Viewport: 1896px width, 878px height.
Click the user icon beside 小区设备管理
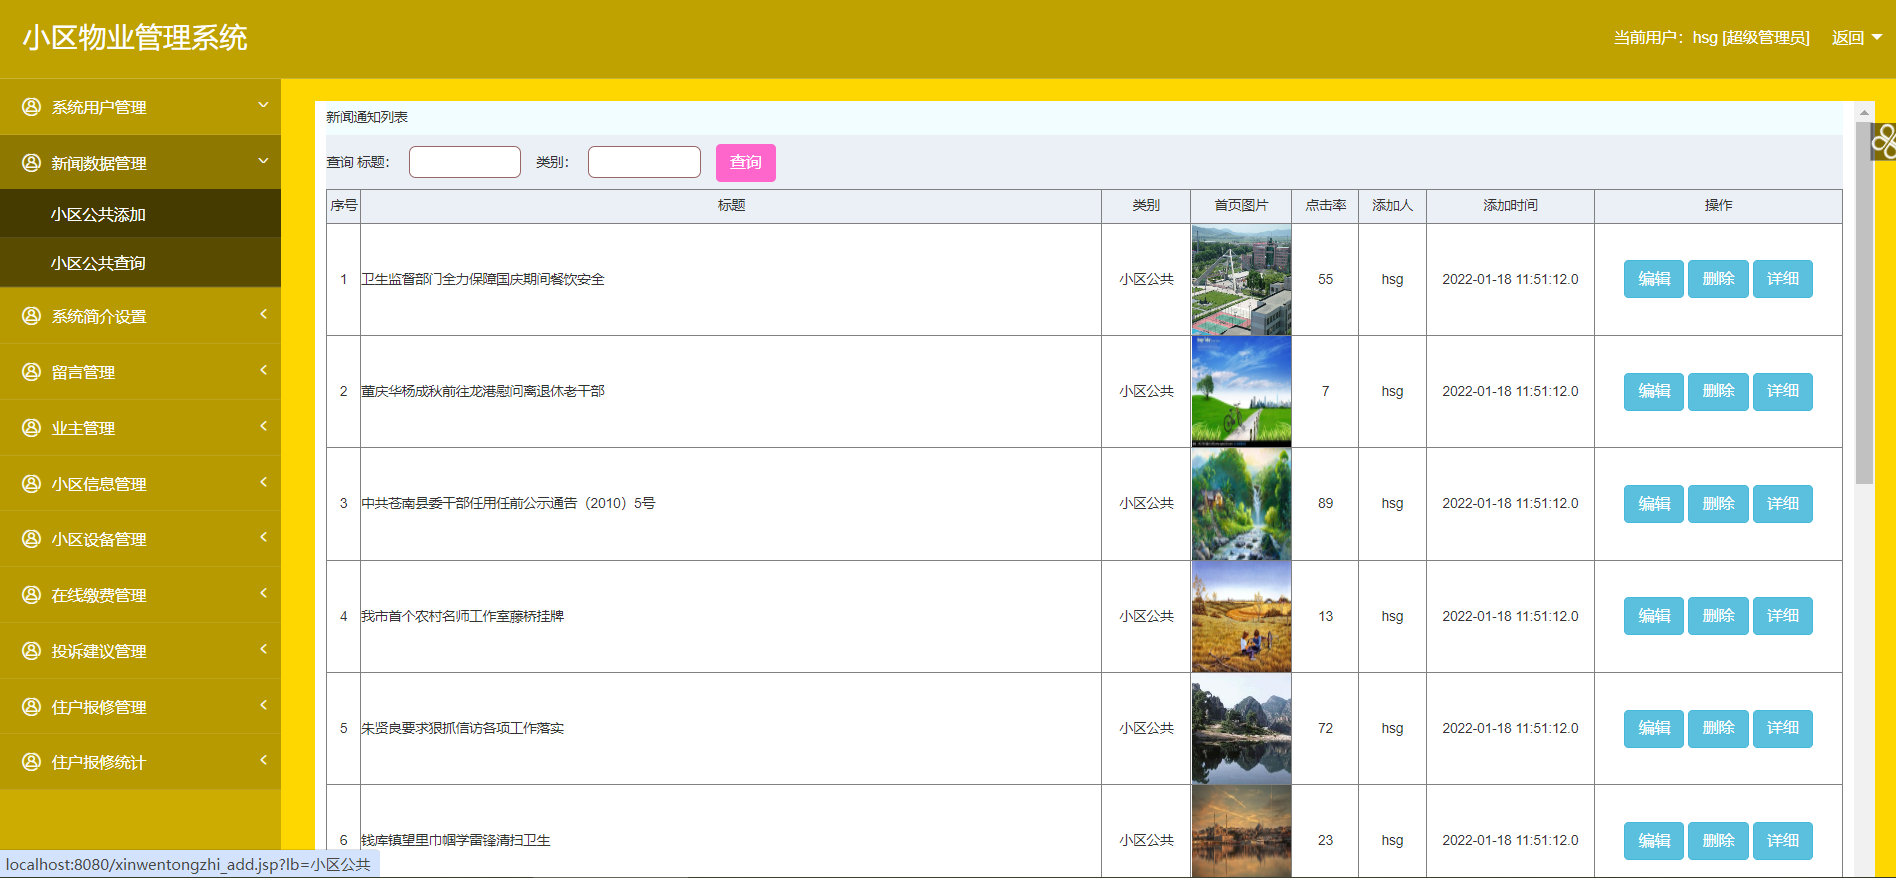tap(32, 538)
